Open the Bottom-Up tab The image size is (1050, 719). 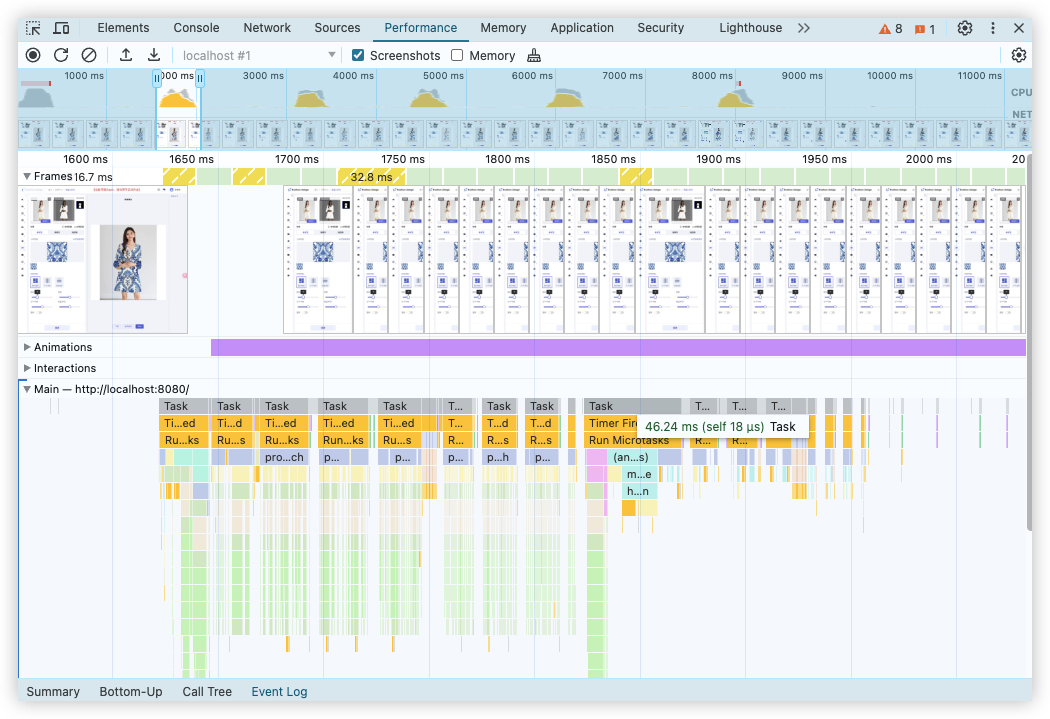point(131,692)
